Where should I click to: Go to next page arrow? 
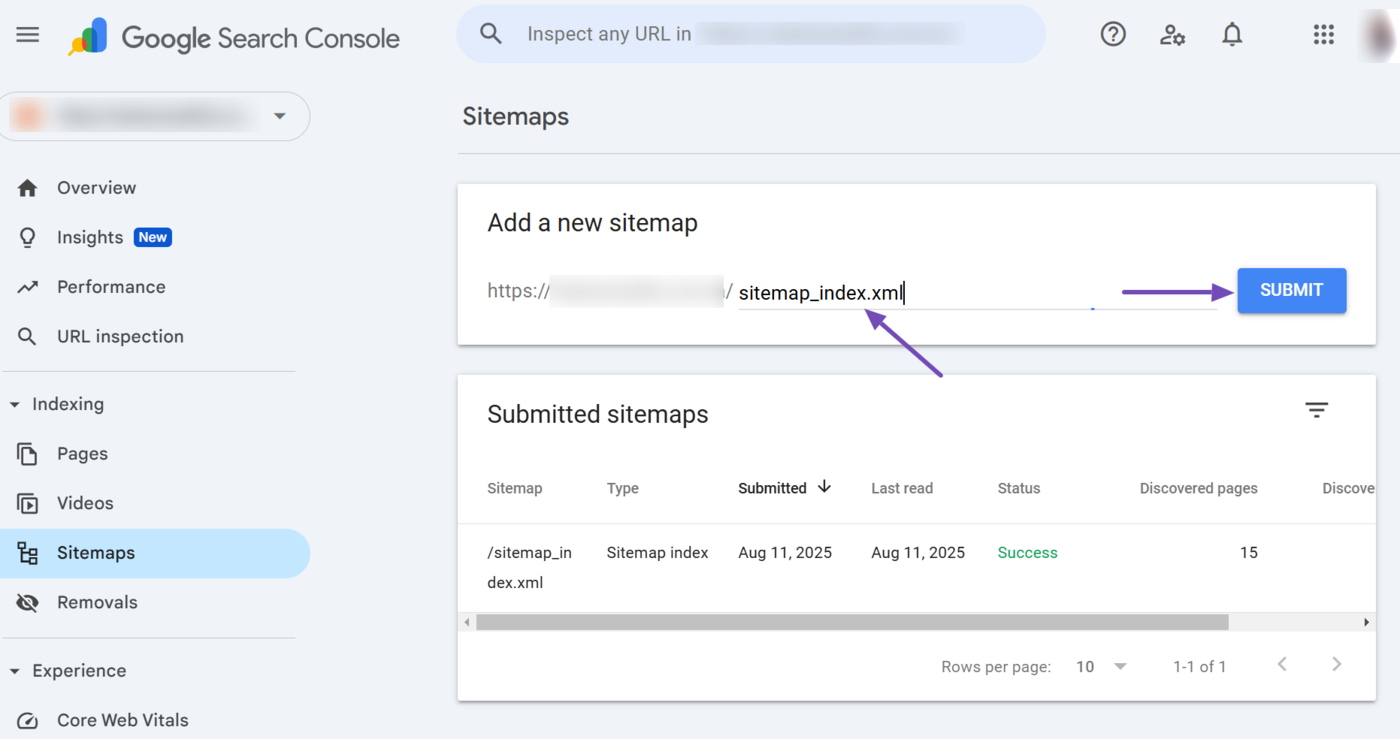coord(1336,665)
